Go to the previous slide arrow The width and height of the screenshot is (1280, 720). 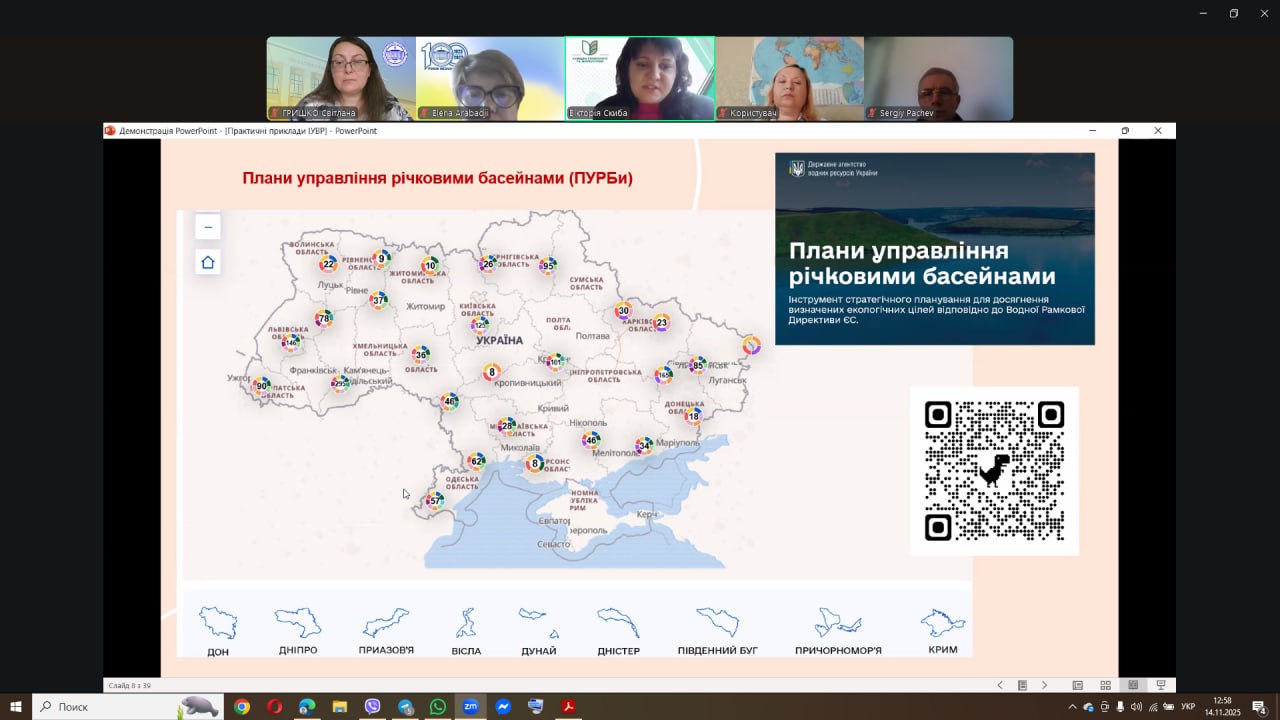coord(1000,685)
